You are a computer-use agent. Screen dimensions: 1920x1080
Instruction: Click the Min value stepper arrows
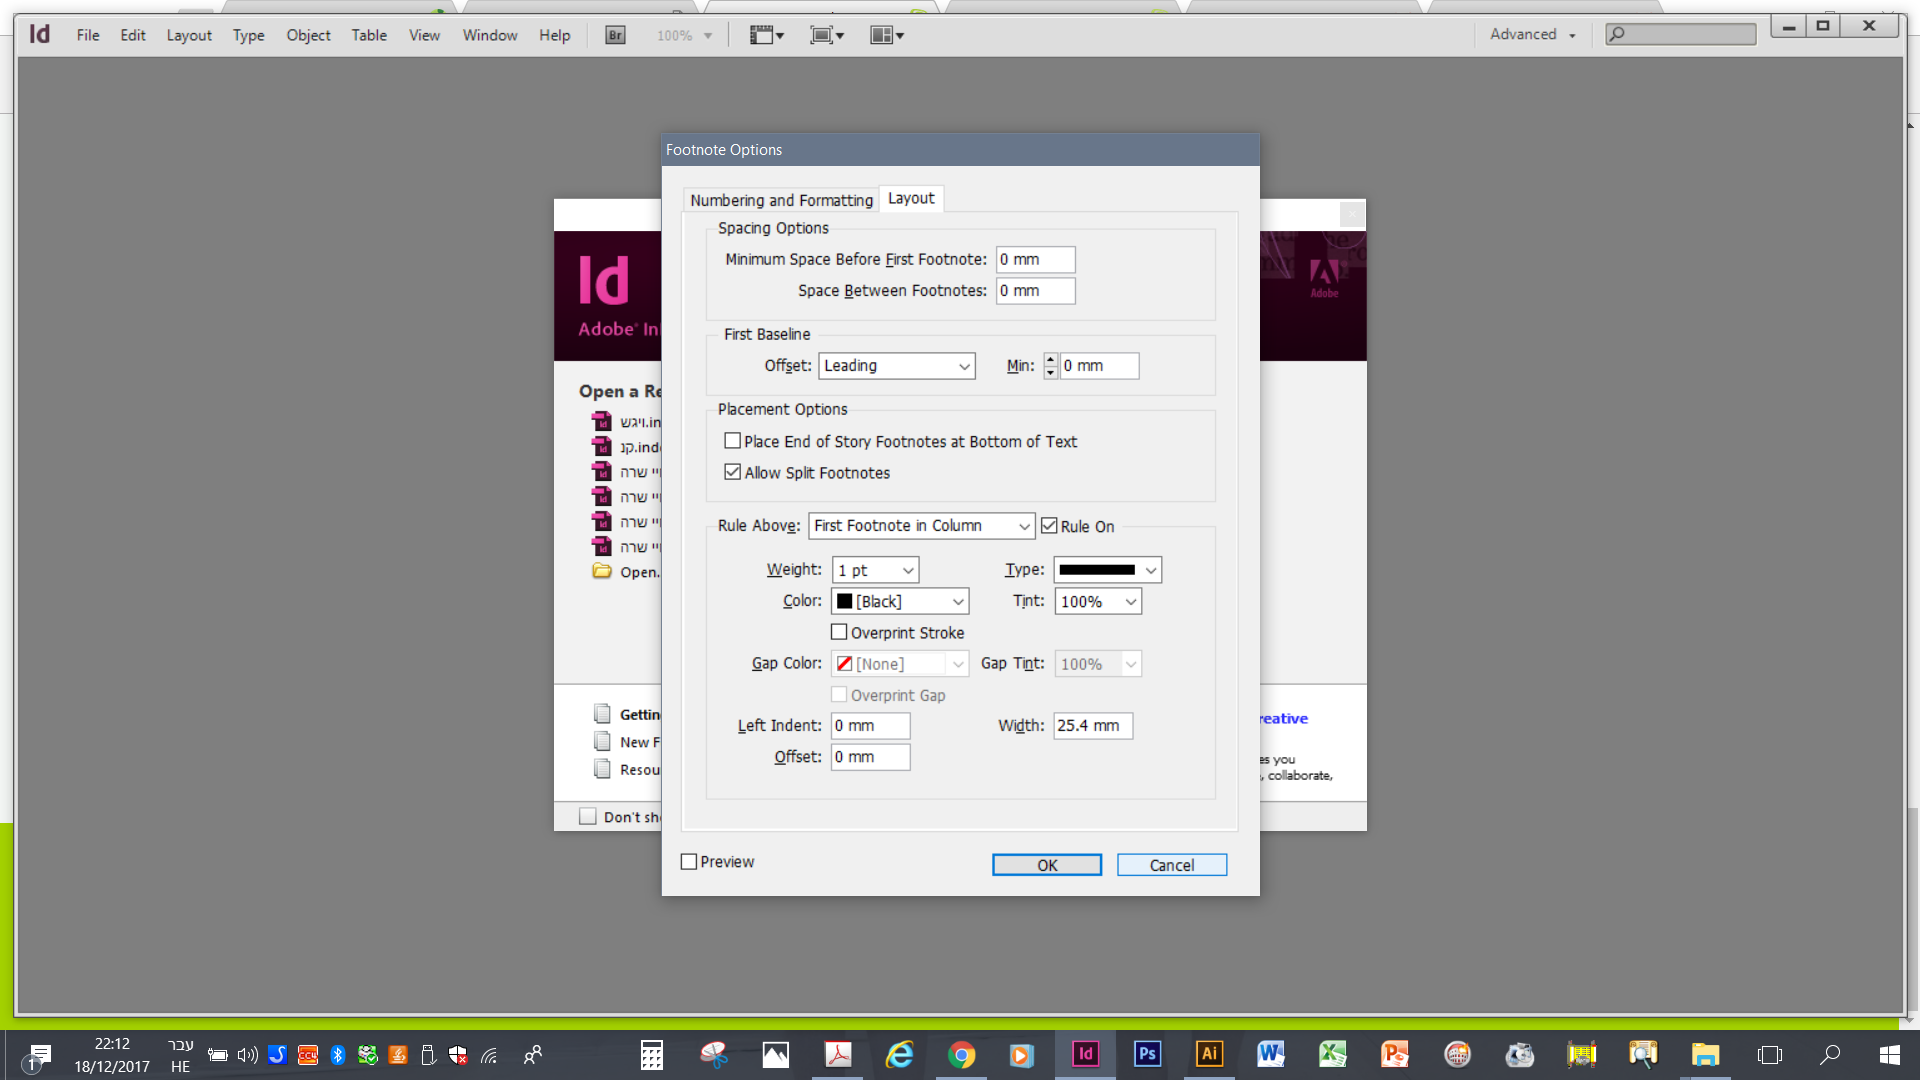coord(1050,366)
